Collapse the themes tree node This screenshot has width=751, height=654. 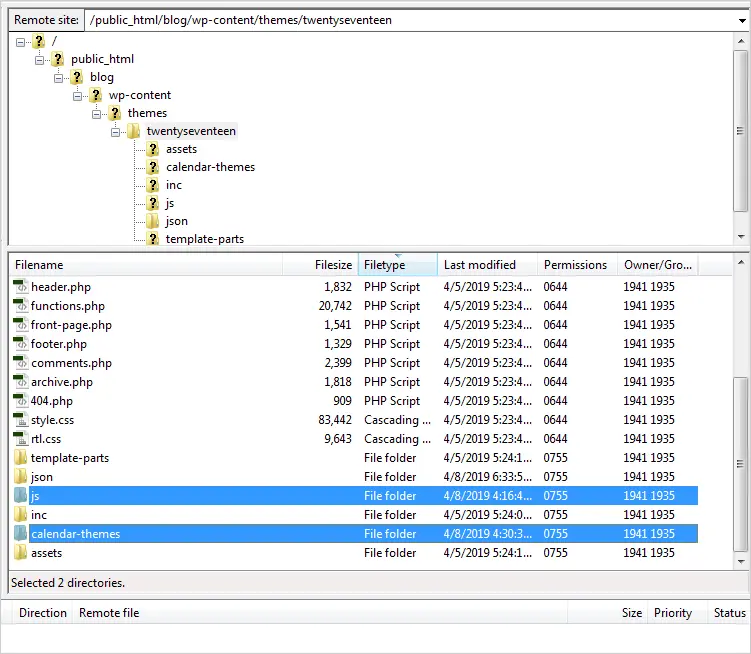(x=96, y=114)
